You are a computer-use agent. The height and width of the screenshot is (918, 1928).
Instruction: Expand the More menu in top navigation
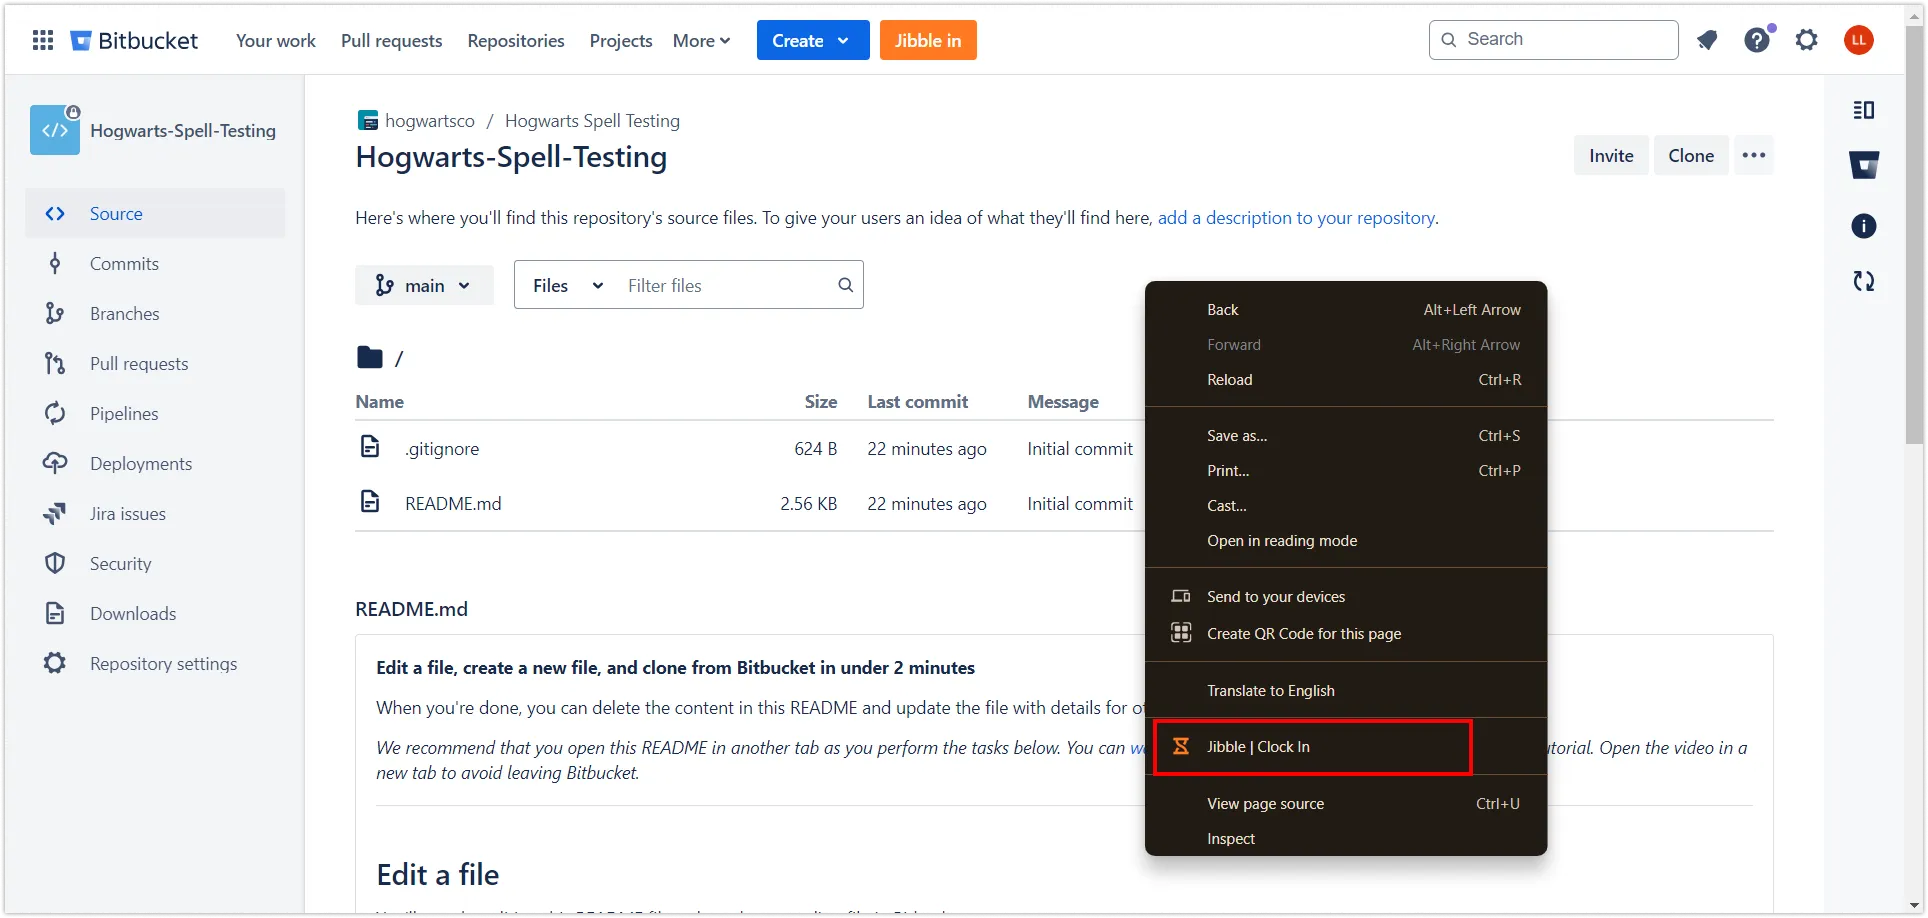(x=701, y=41)
